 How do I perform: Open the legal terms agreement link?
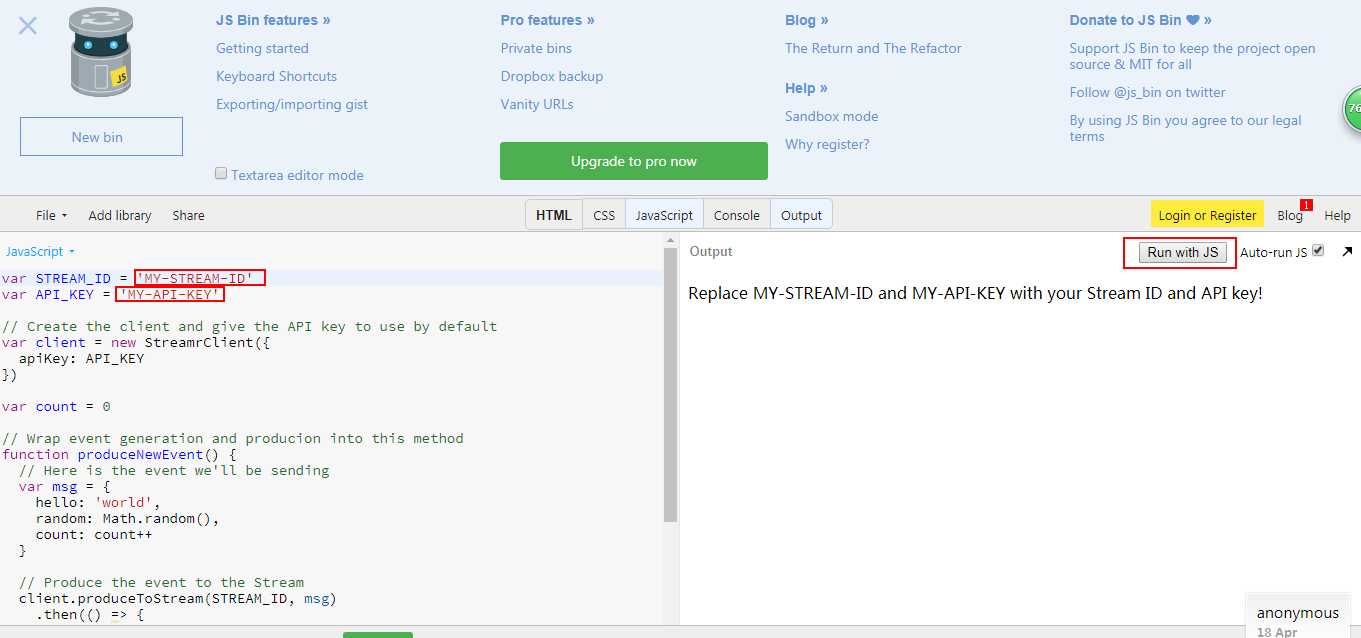[1185, 128]
